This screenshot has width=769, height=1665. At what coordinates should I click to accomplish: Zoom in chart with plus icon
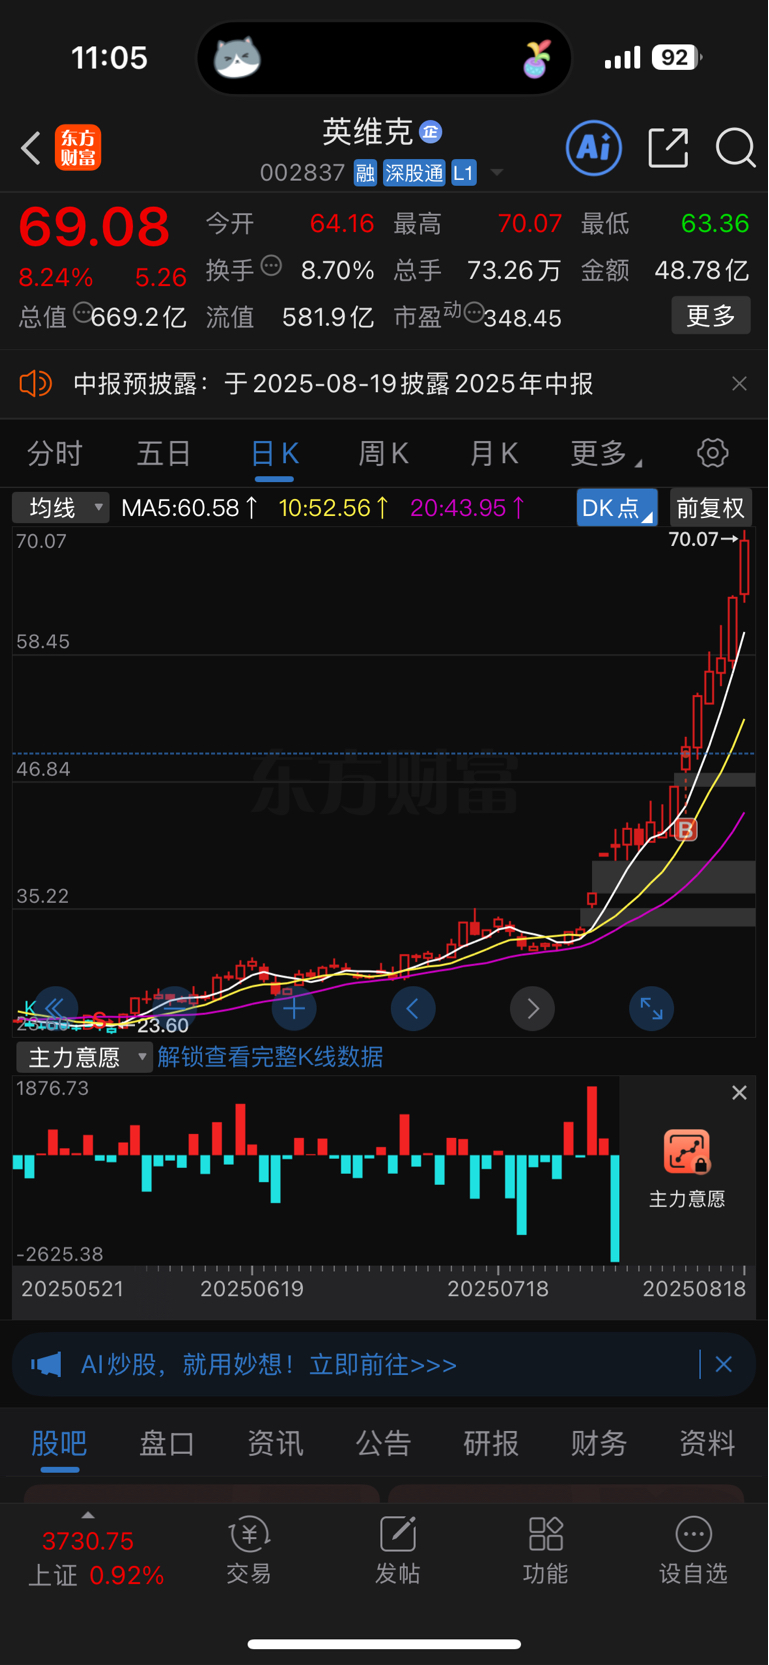click(294, 1009)
